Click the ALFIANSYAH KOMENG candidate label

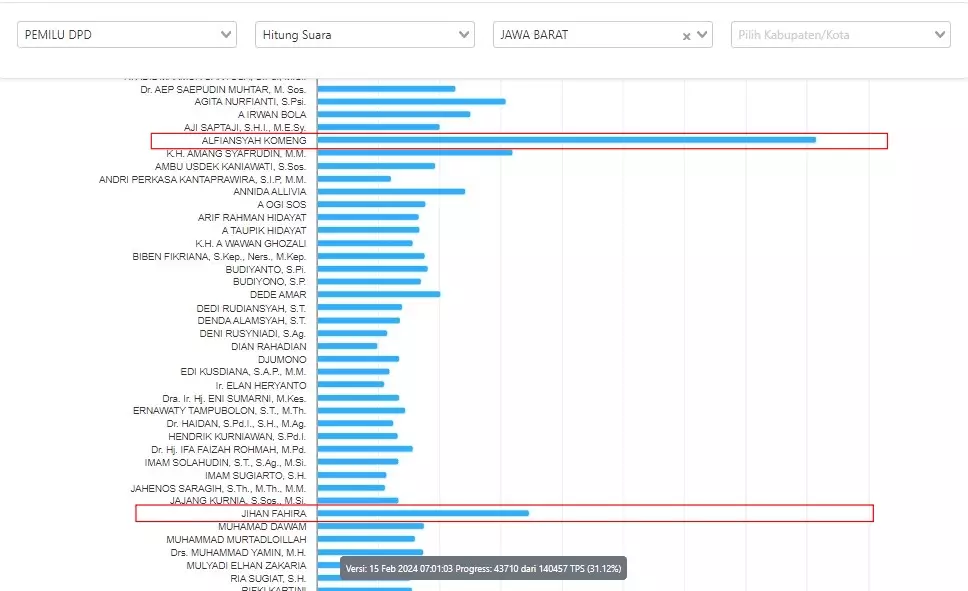[x=254, y=141]
